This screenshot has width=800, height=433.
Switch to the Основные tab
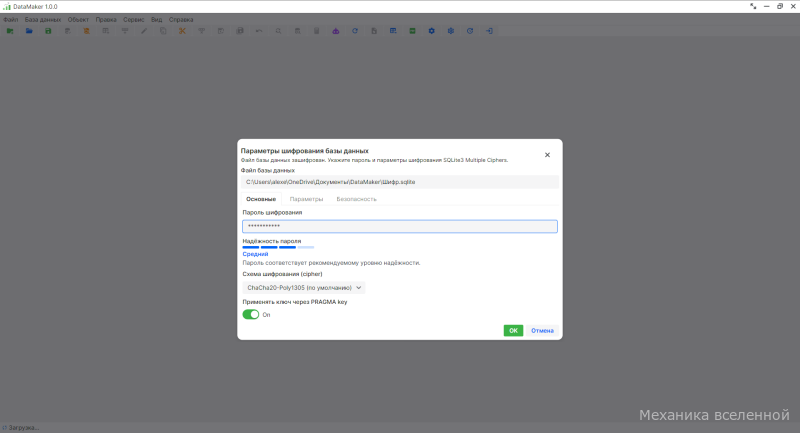coord(261,199)
